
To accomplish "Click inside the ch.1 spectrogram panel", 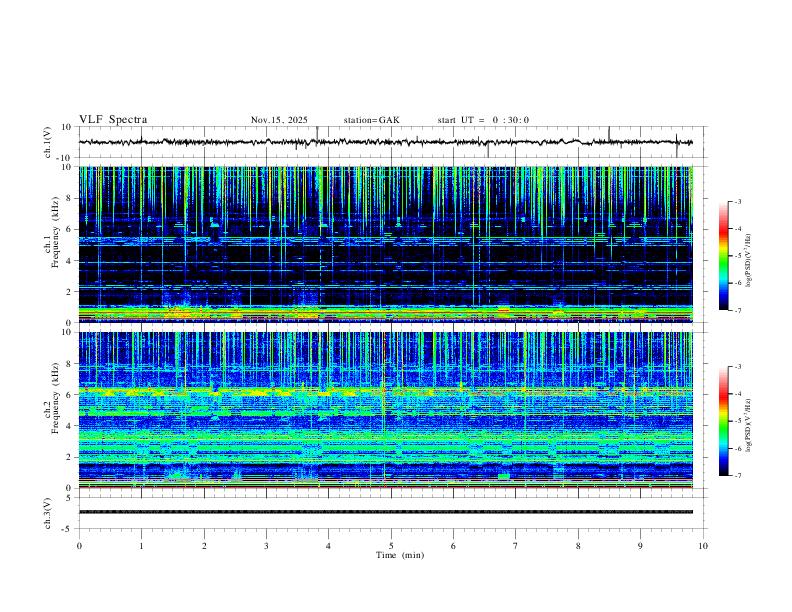I will (x=385, y=244).
